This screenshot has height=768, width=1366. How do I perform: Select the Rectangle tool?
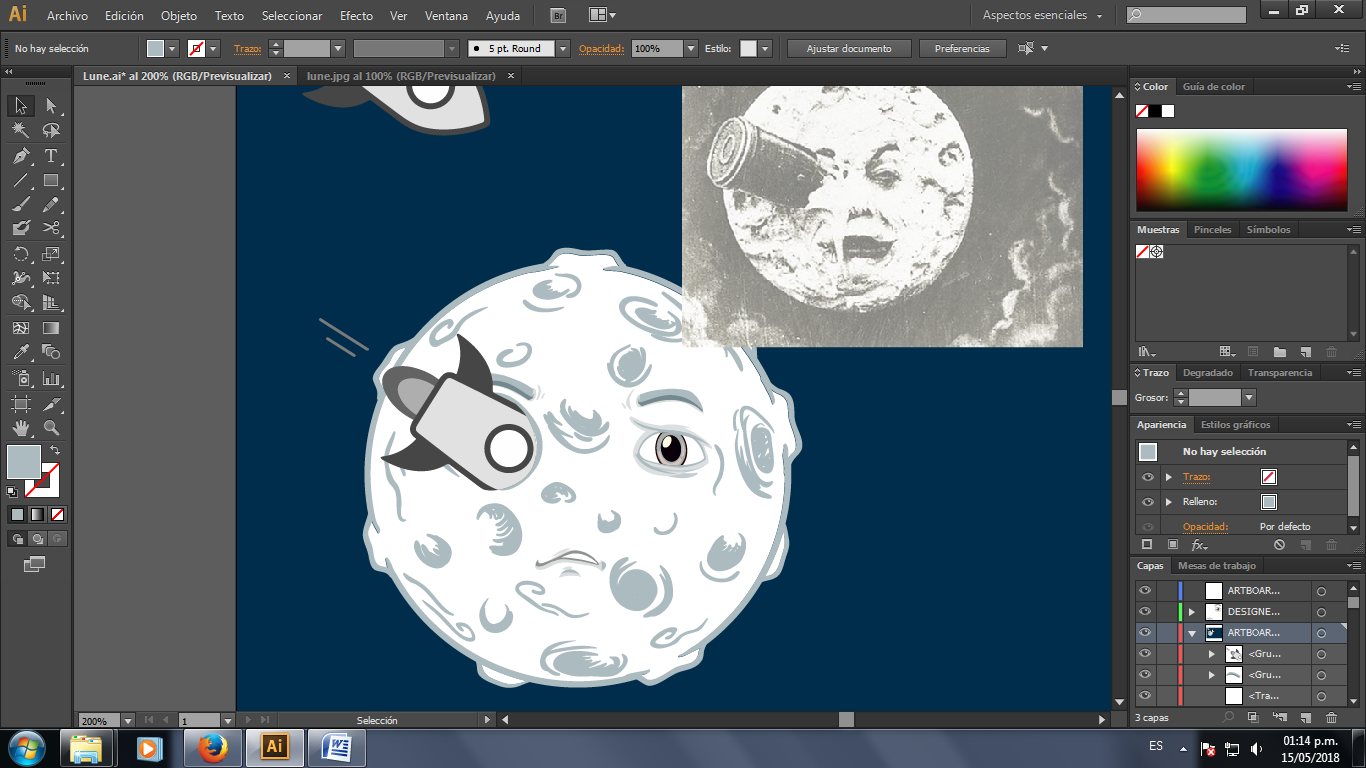pyautogui.click(x=51, y=181)
